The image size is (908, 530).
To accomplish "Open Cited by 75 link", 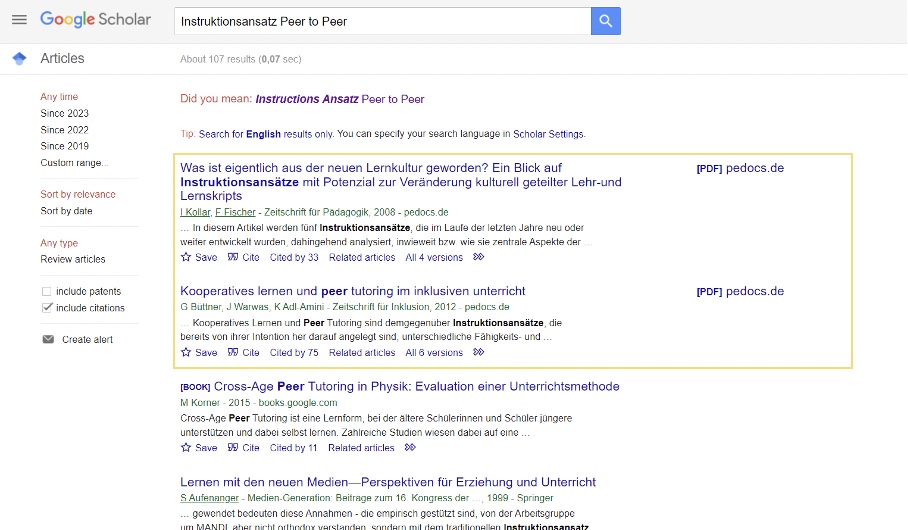I will click(294, 352).
